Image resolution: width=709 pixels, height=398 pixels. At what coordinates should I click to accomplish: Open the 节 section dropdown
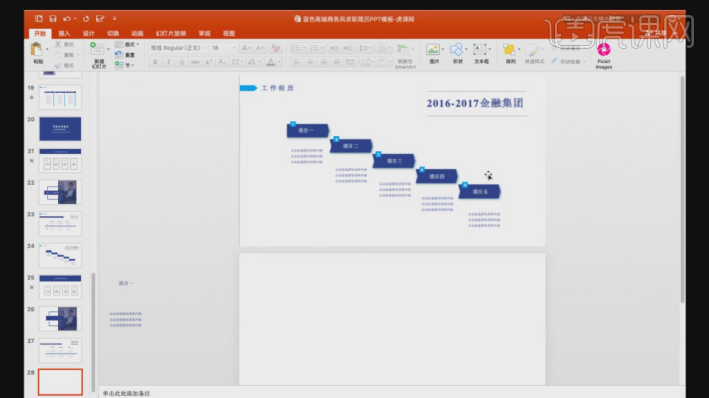click(x=125, y=65)
